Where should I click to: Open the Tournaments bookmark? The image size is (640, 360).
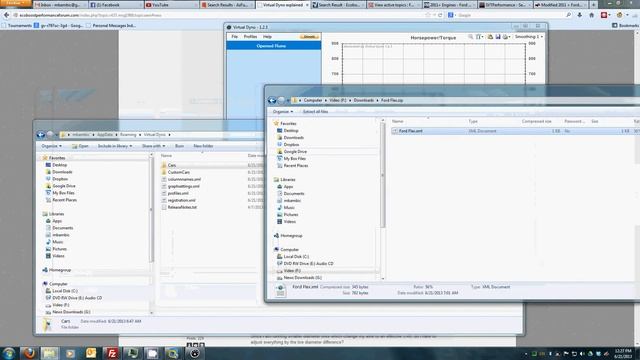click(x=17, y=25)
